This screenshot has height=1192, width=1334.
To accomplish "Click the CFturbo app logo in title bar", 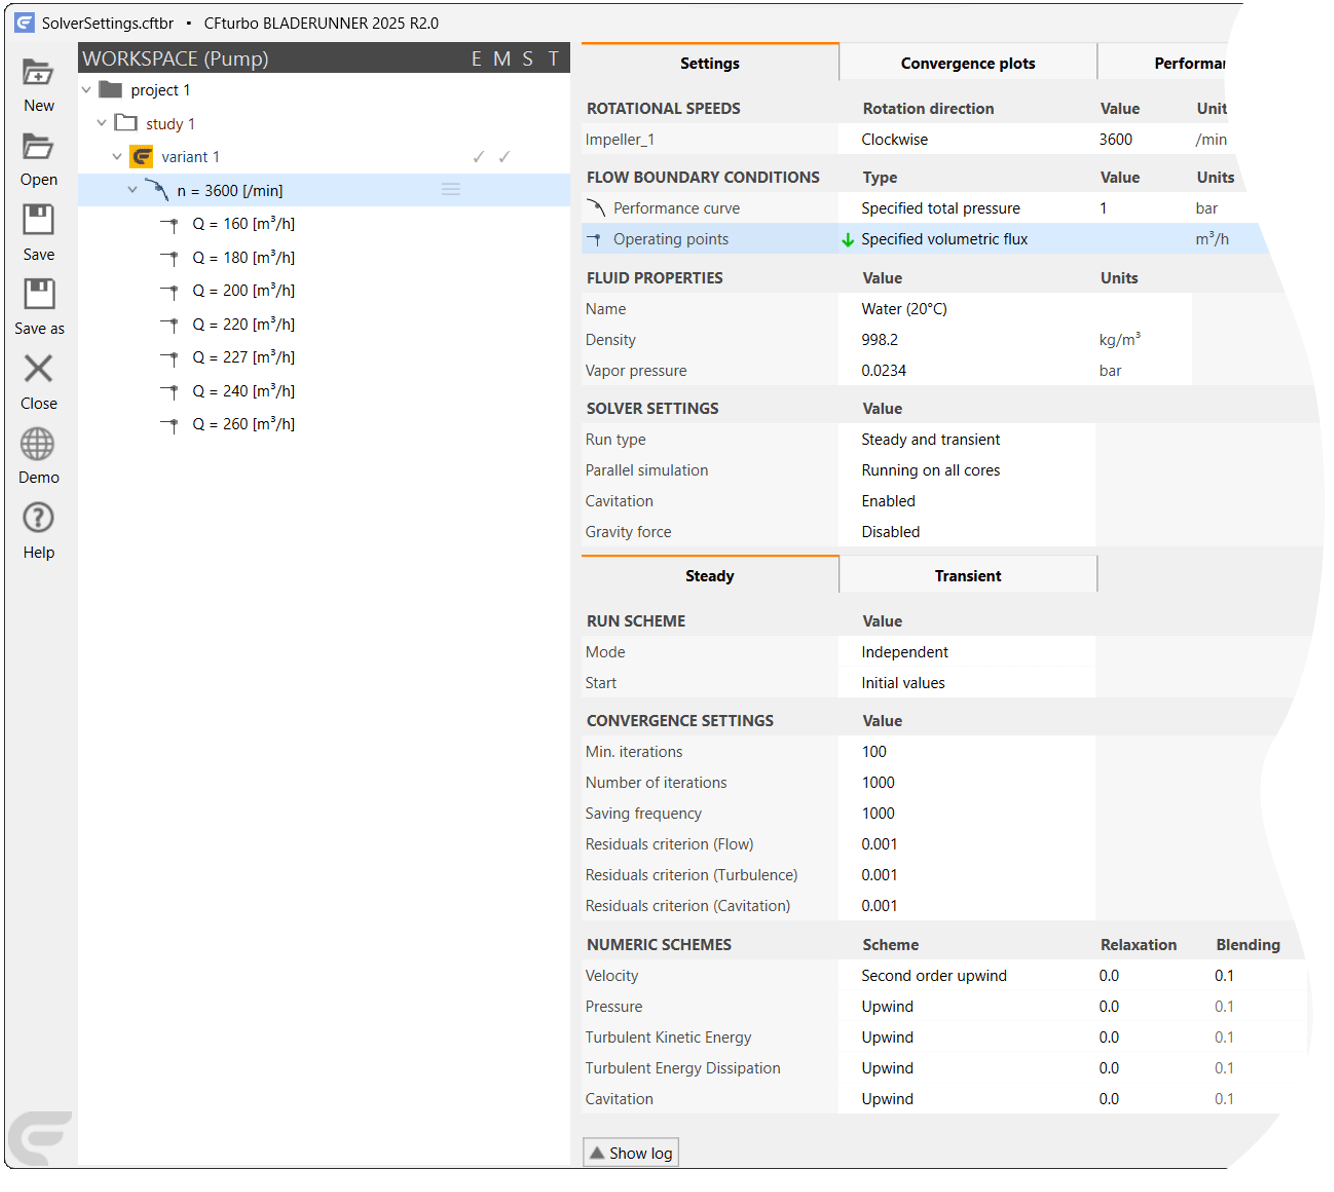I will [x=24, y=22].
